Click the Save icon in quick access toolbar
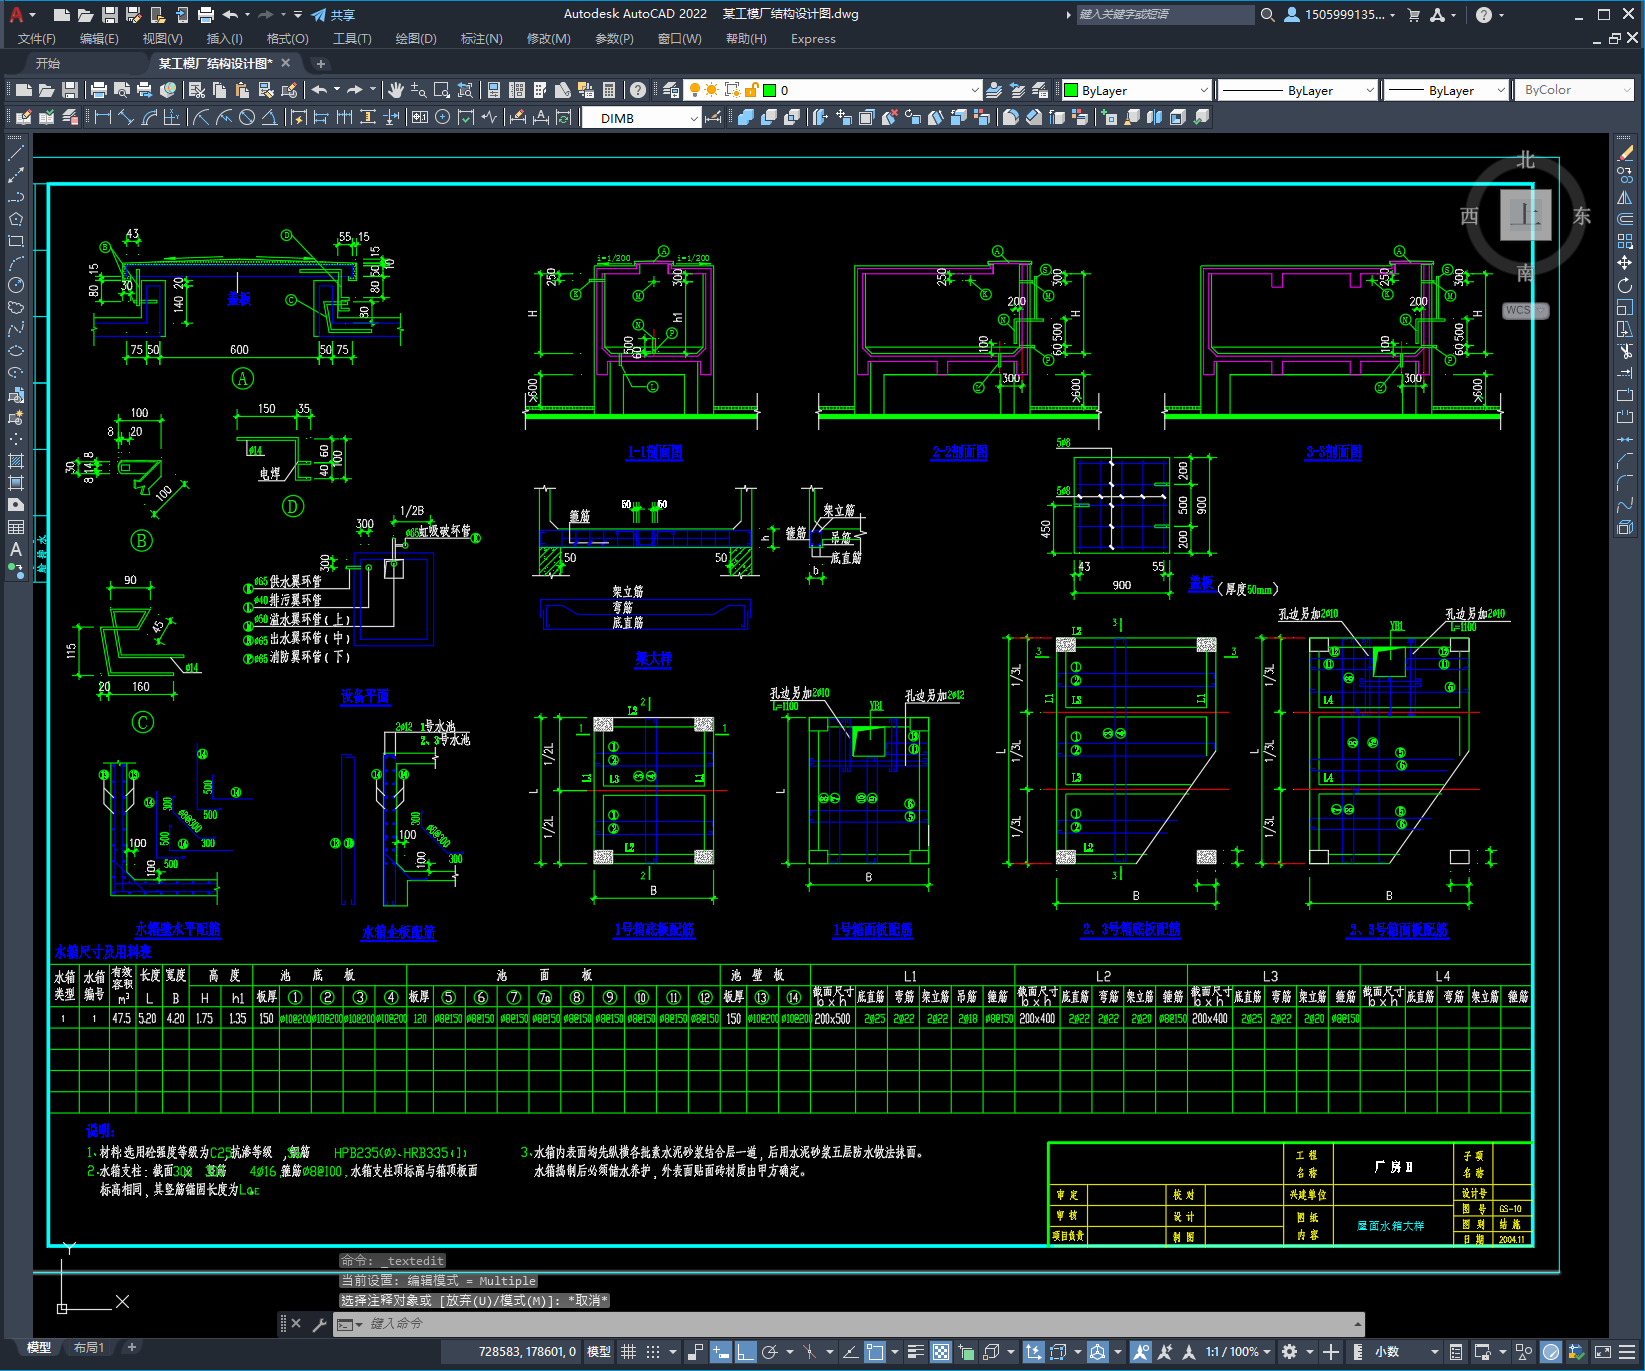This screenshot has width=1645, height=1371. click(110, 15)
